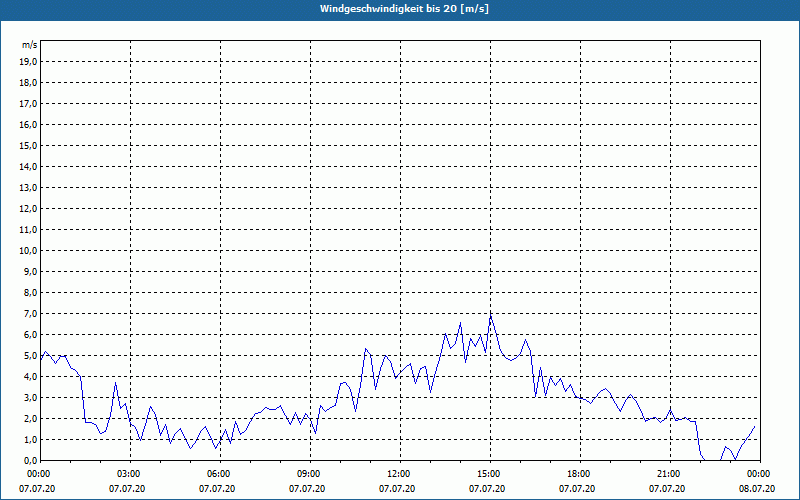Select the 10,0 y-axis label

29,251
